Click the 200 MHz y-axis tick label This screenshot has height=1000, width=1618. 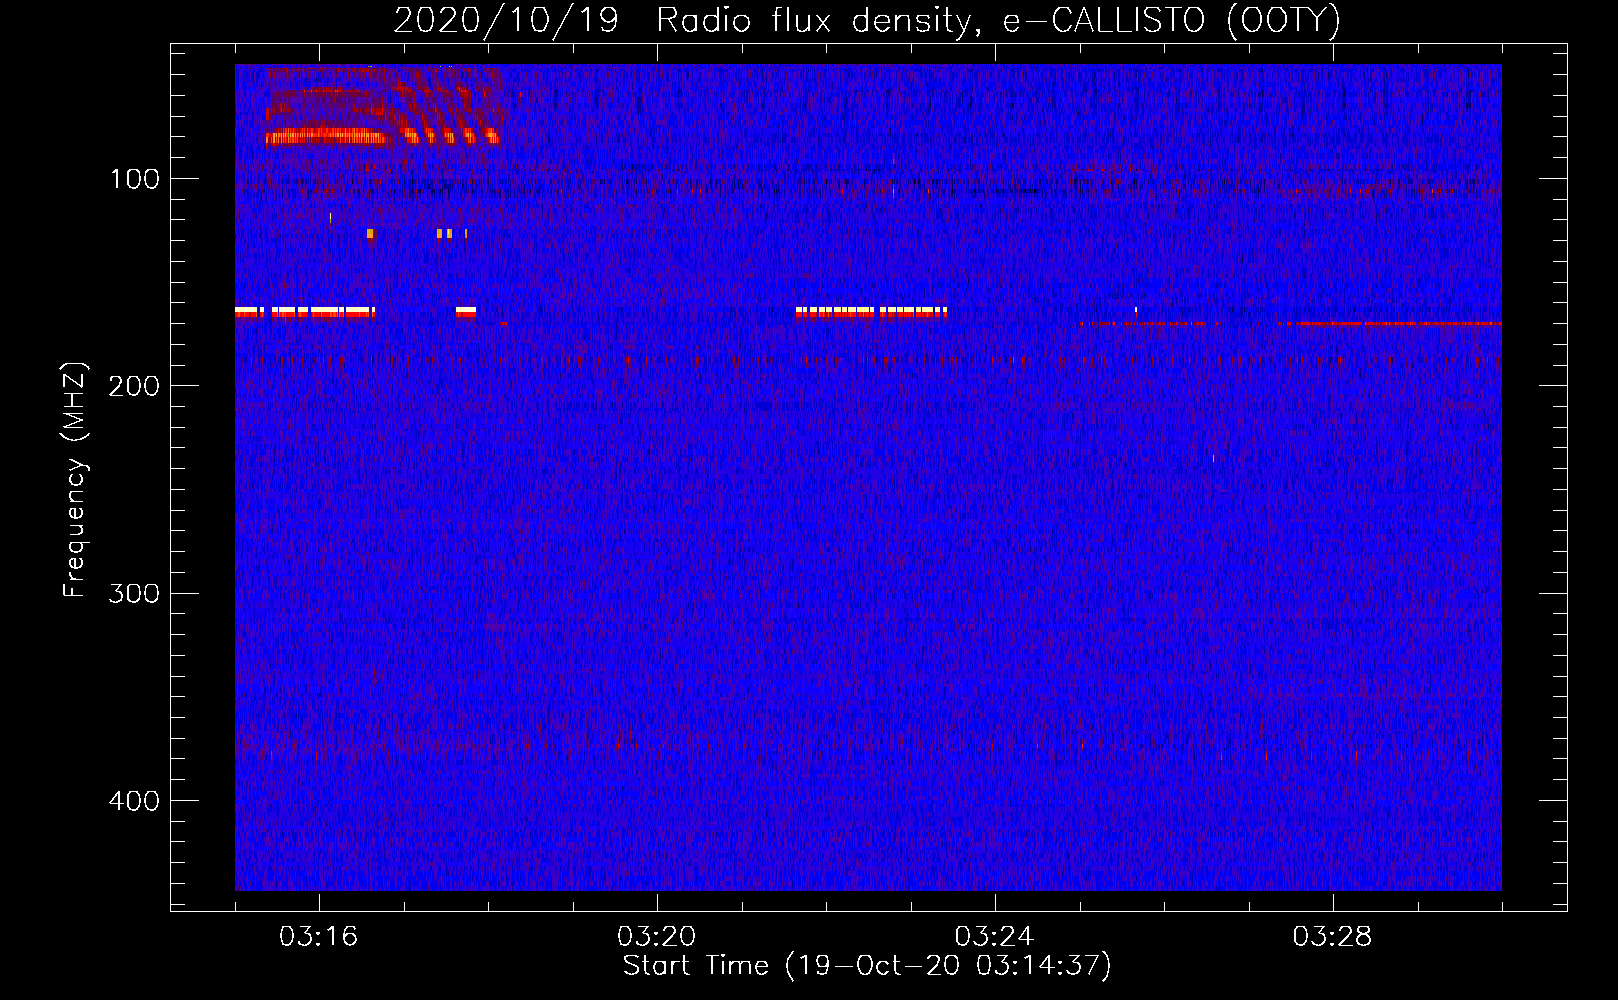(x=135, y=386)
